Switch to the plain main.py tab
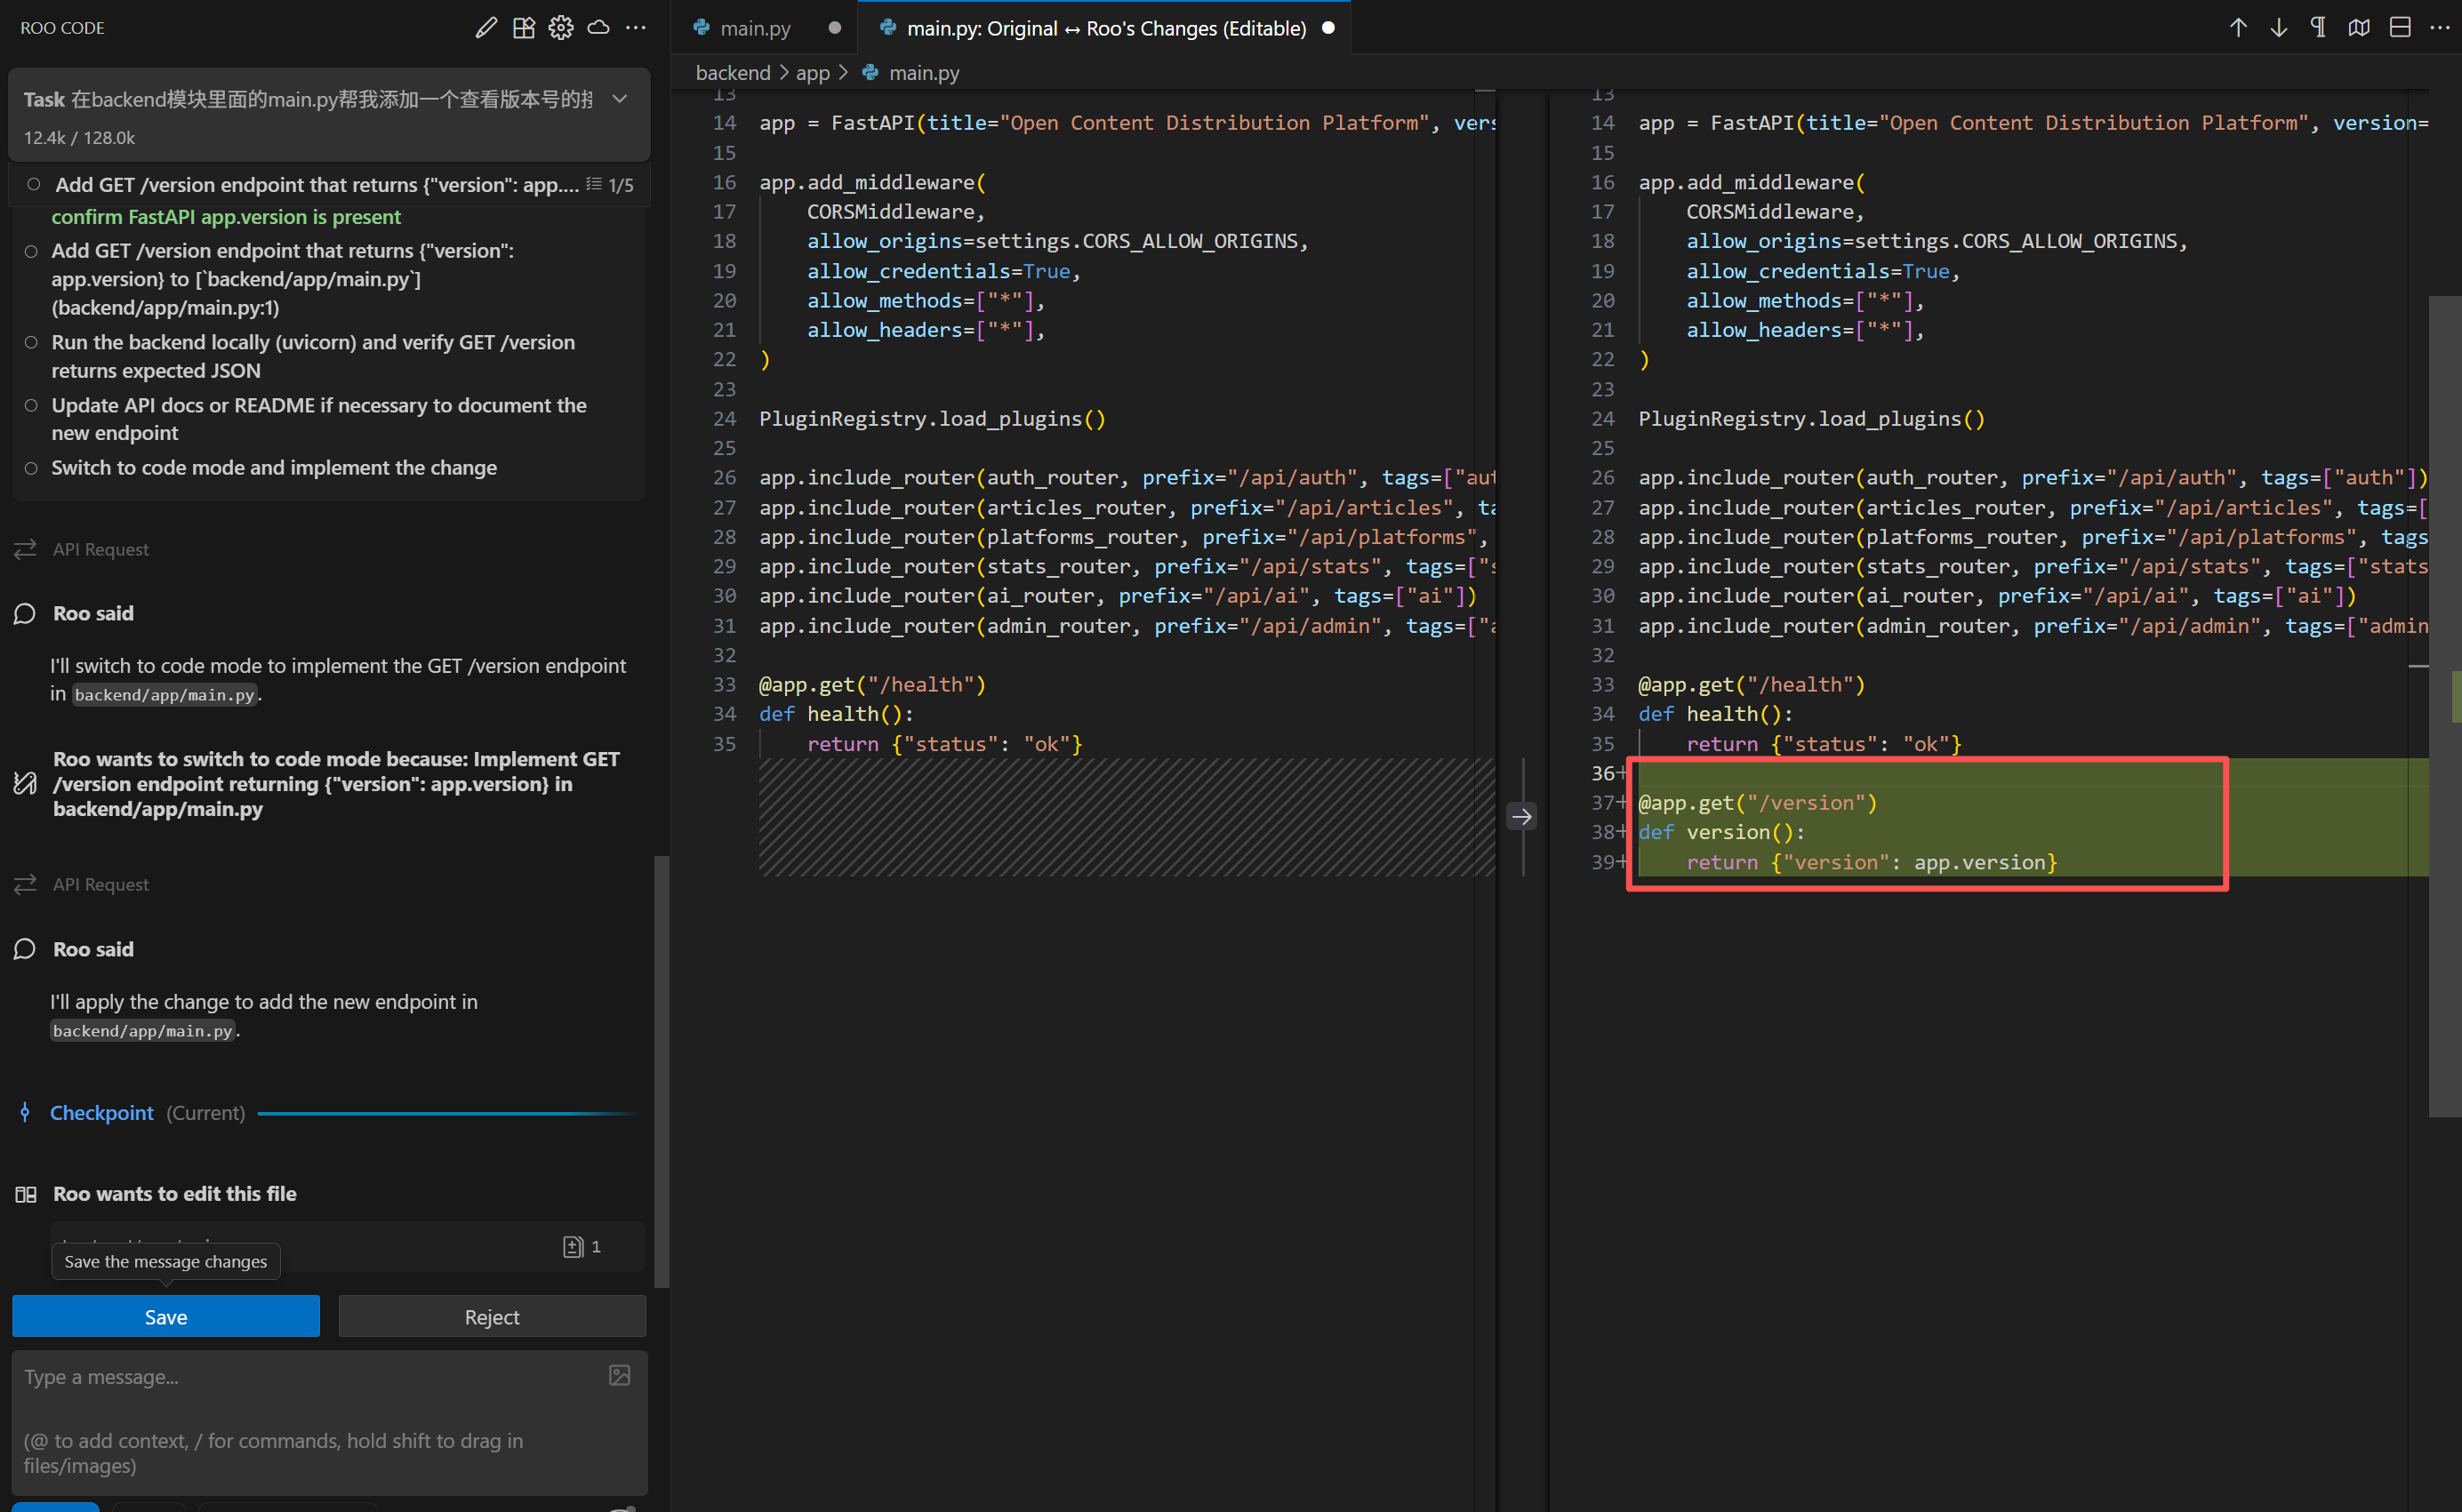The width and height of the screenshot is (2462, 1512). tap(755, 28)
